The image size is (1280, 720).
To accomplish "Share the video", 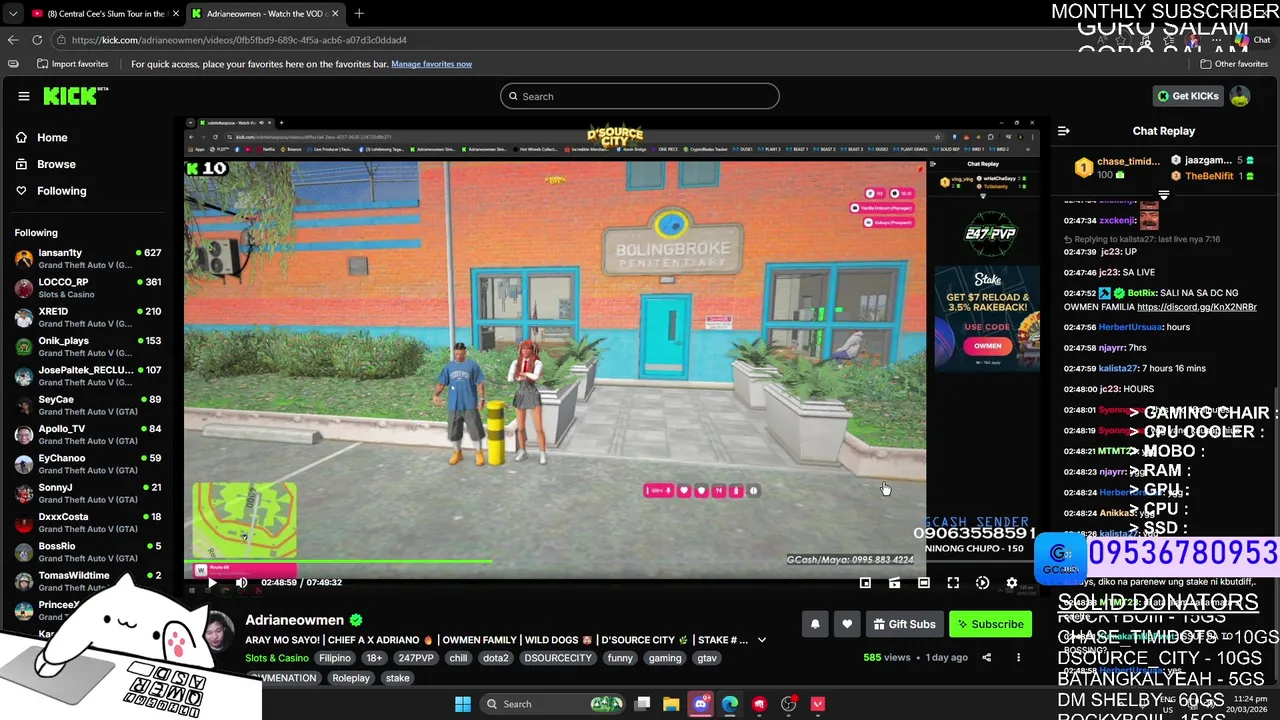I will 986,657.
